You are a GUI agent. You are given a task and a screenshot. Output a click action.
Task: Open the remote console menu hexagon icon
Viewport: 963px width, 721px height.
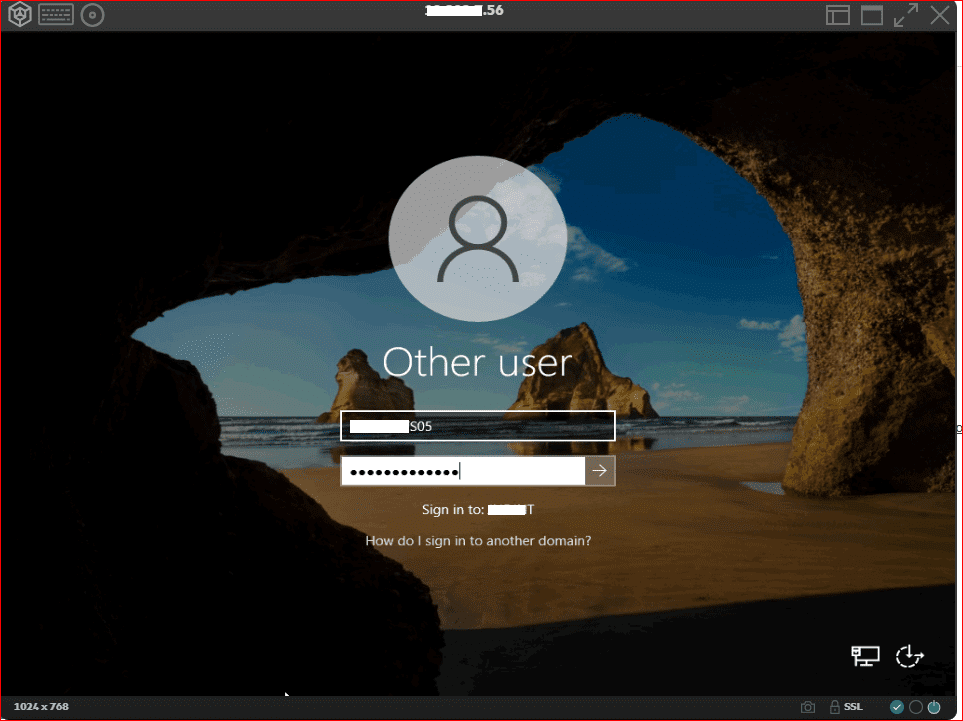tap(20, 15)
